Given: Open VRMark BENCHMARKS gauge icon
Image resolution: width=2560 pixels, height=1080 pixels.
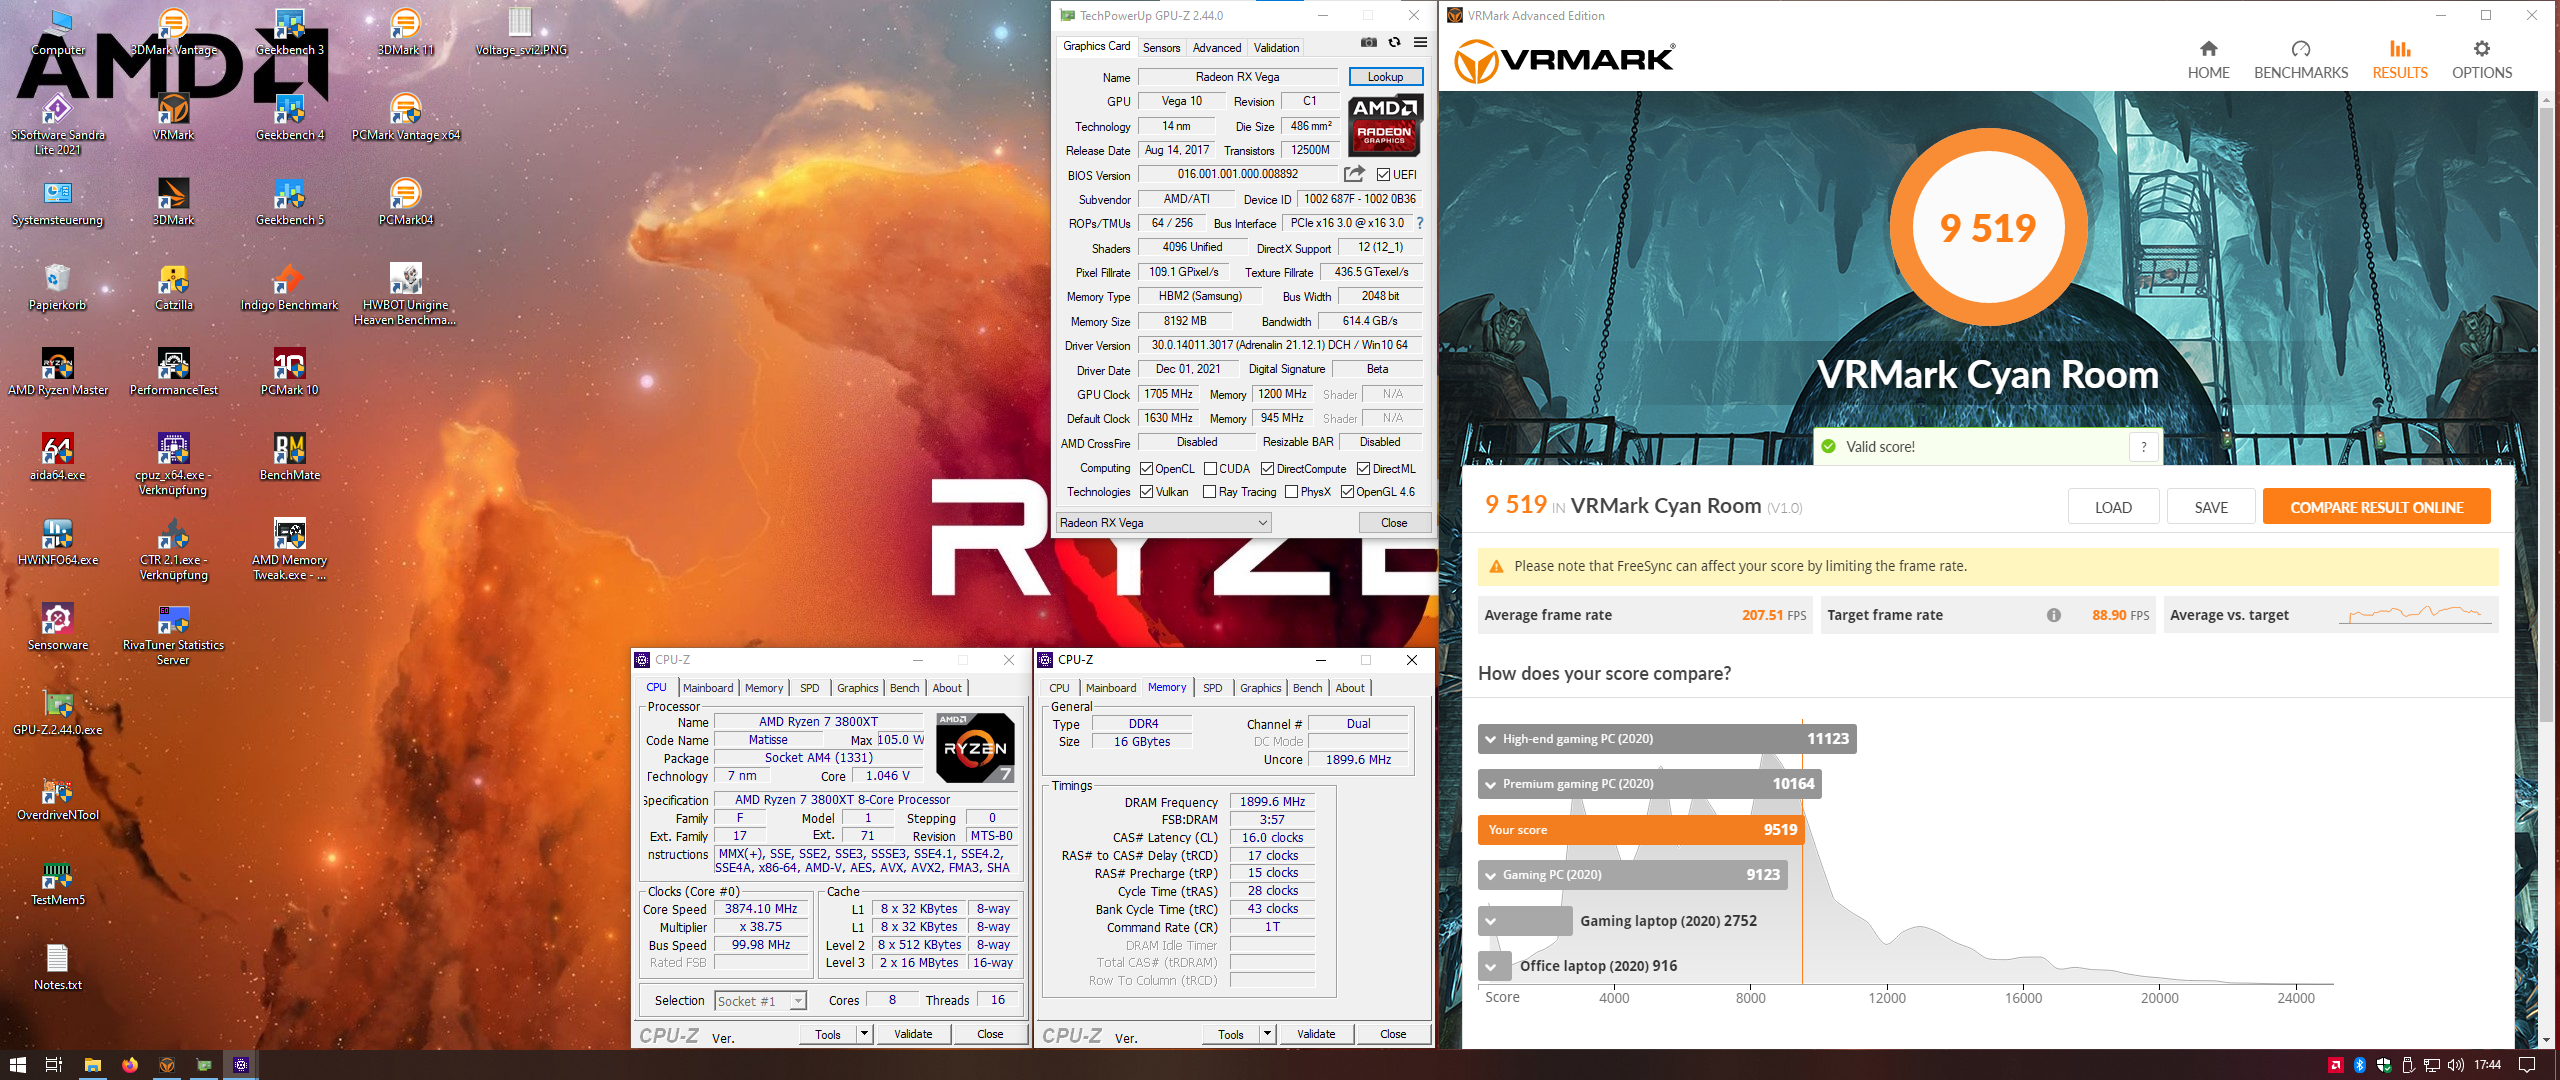Looking at the screenshot, I should 2301,49.
